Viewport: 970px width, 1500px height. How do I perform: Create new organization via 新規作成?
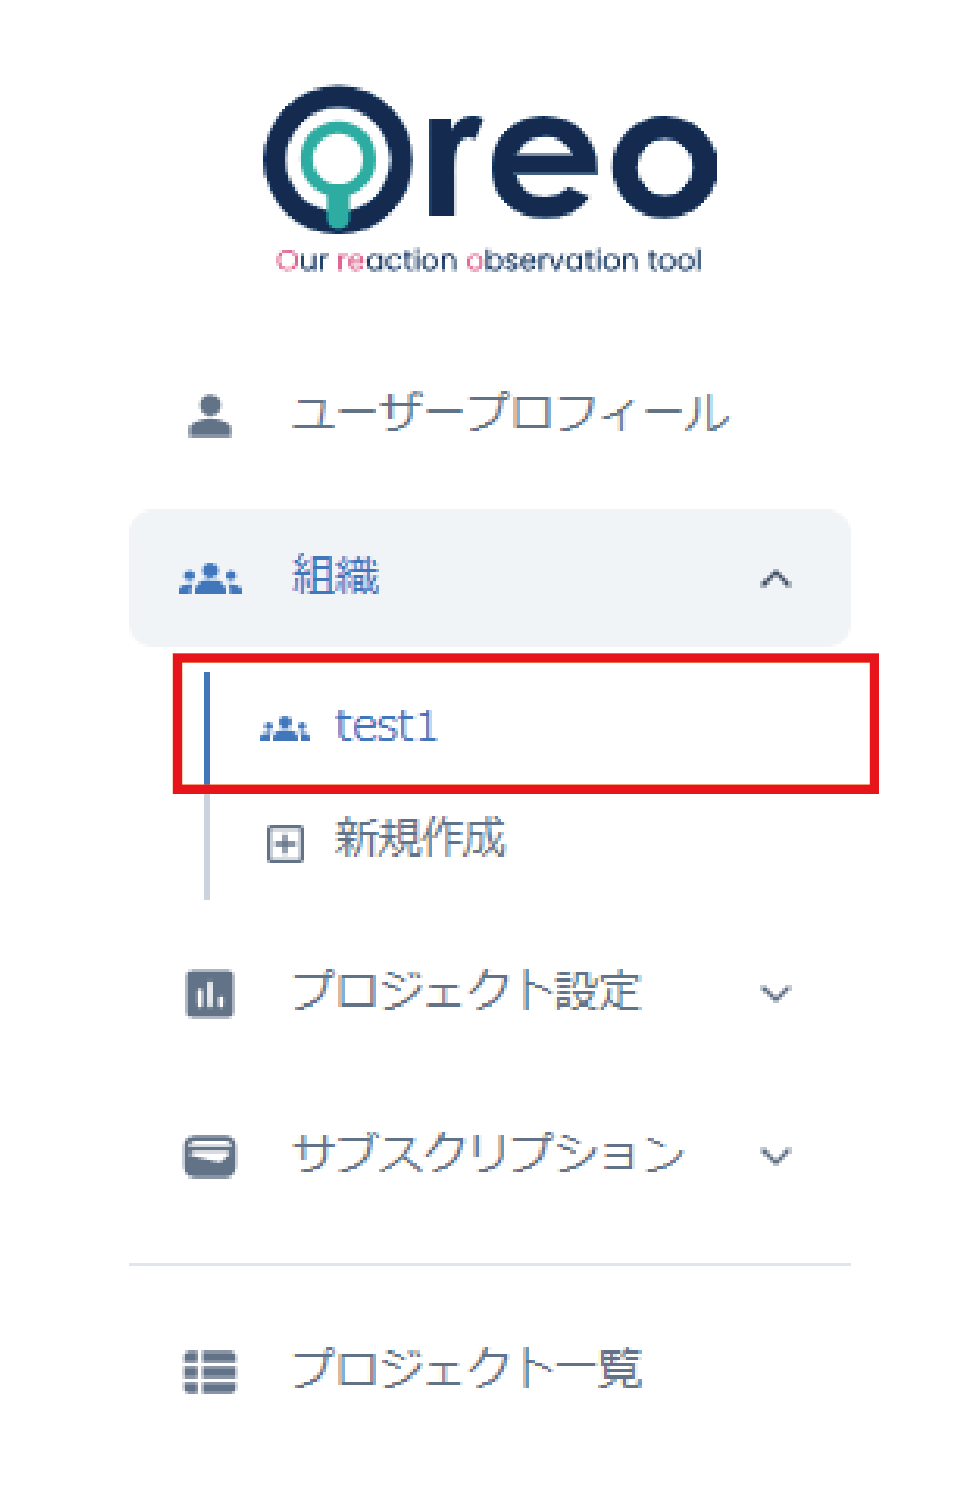point(420,838)
